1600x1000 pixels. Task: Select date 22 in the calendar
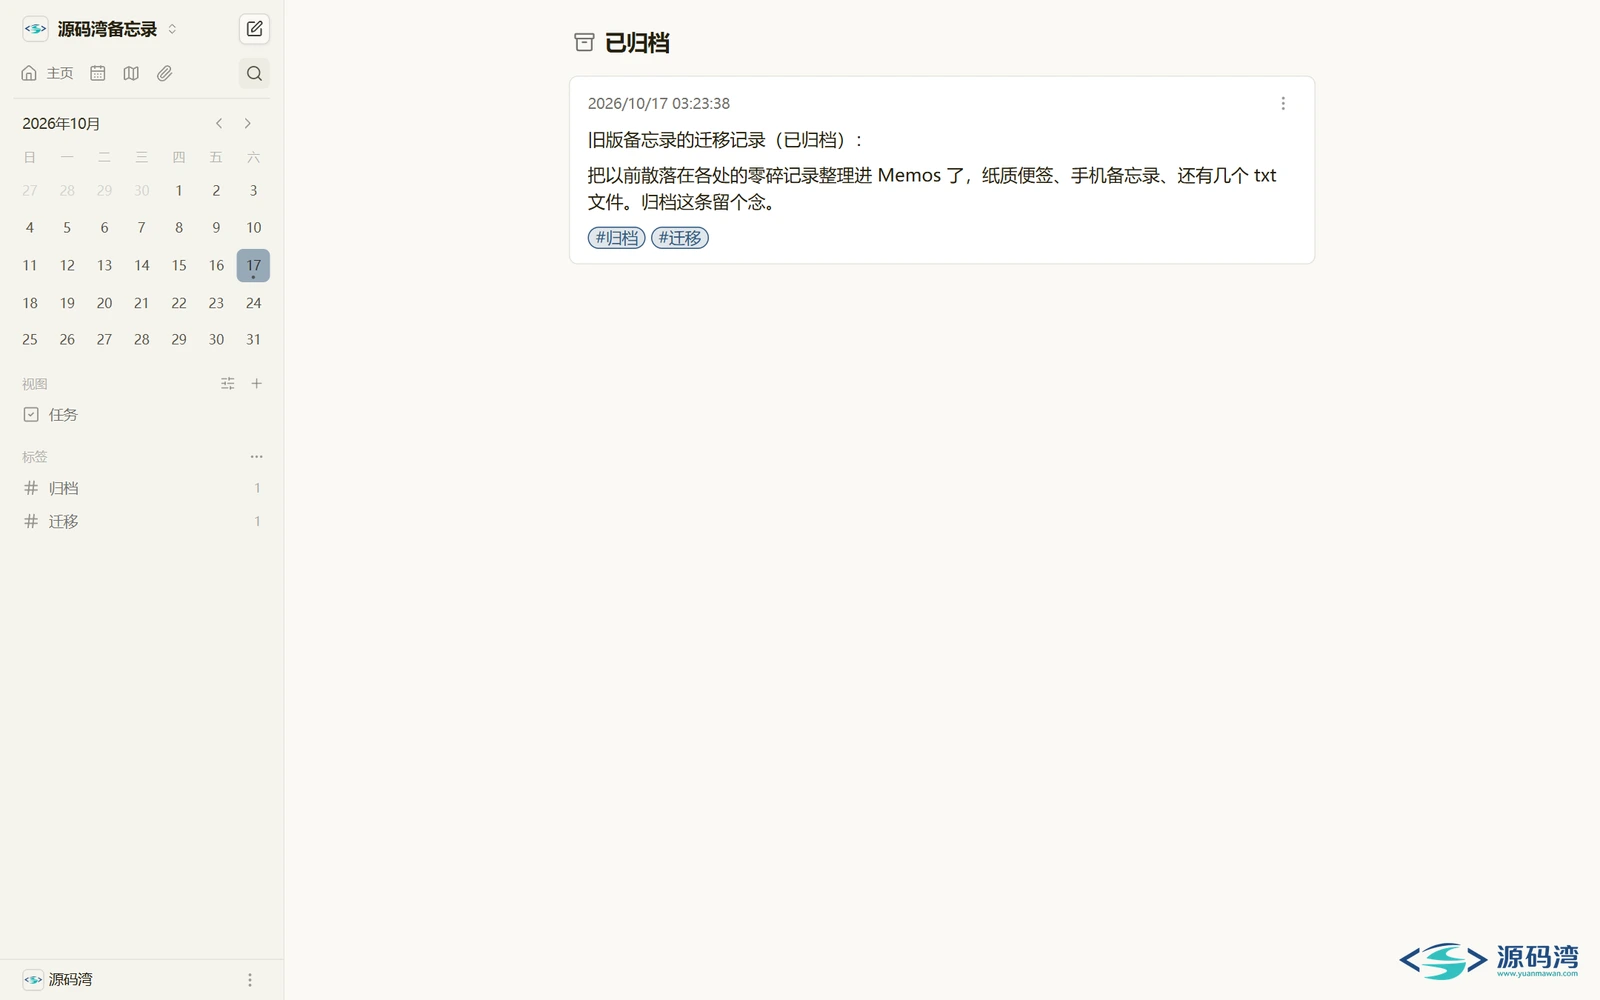tap(179, 303)
